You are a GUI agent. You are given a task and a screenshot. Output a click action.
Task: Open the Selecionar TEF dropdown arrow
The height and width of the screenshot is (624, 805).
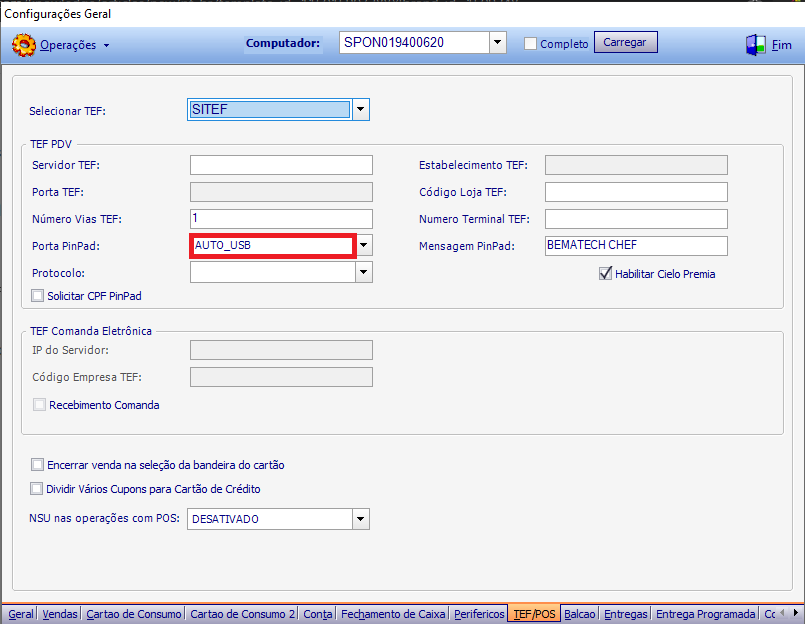pyautogui.click(x=360, y=109)
